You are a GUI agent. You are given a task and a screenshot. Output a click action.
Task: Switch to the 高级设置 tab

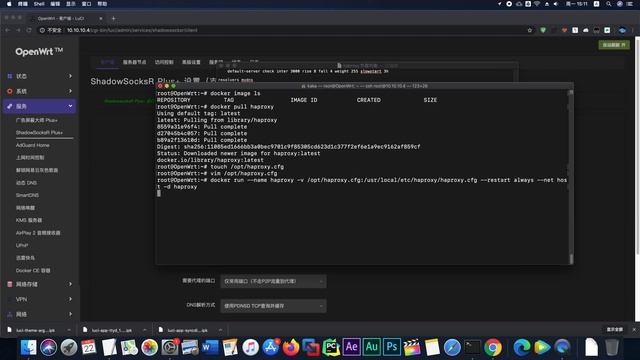tap(191, 62)
